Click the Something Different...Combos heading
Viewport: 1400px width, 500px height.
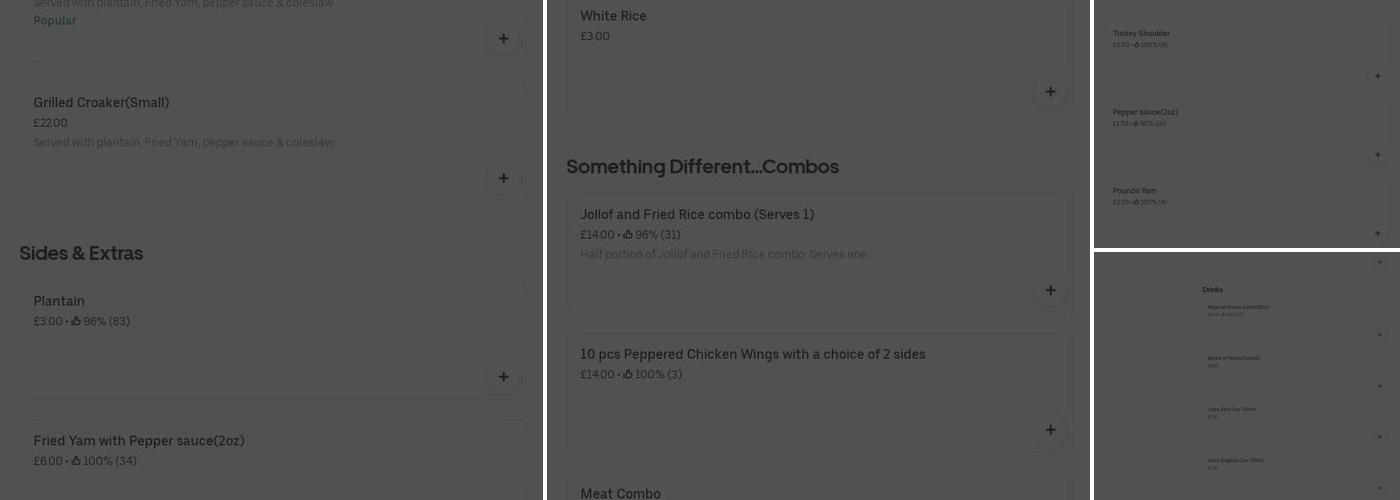(702, 166)
